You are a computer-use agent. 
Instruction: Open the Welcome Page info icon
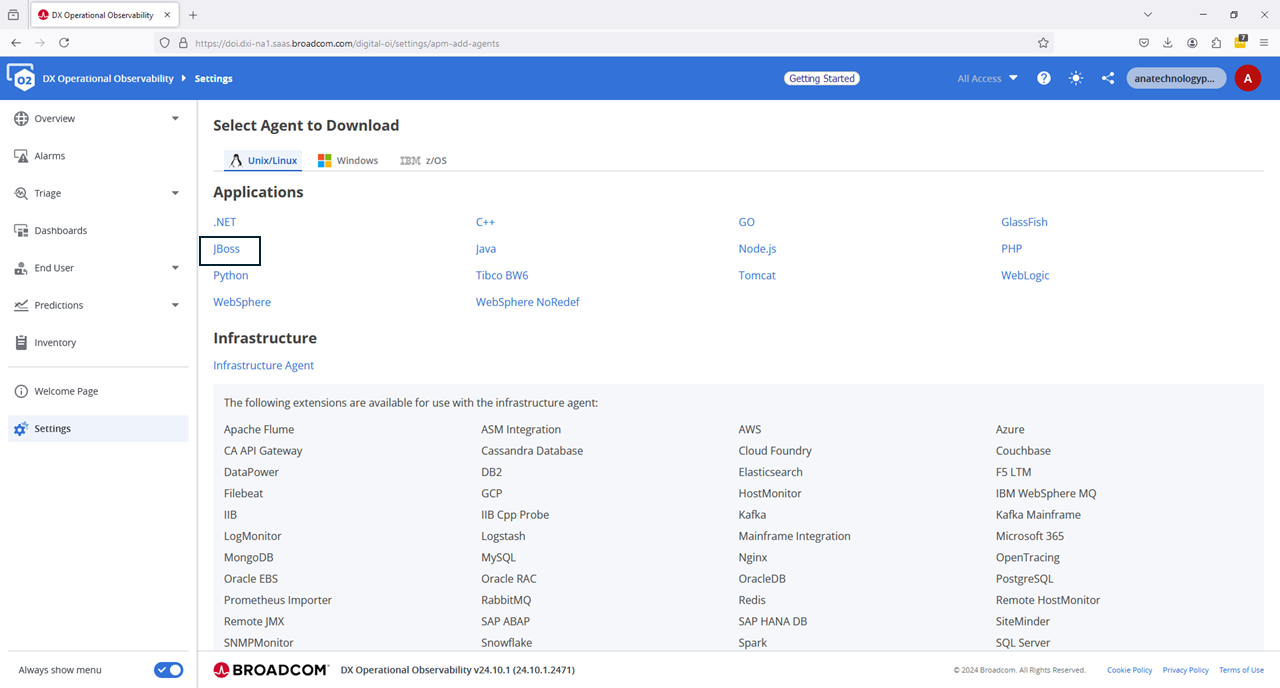[x=21, y=391]
